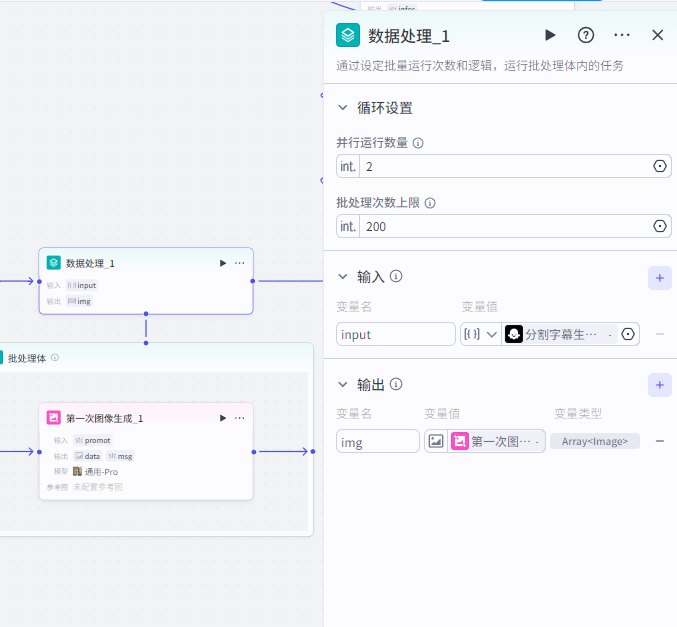Click the 通用-Pro model label
This screenshot has height=627, width=677.
101,472
